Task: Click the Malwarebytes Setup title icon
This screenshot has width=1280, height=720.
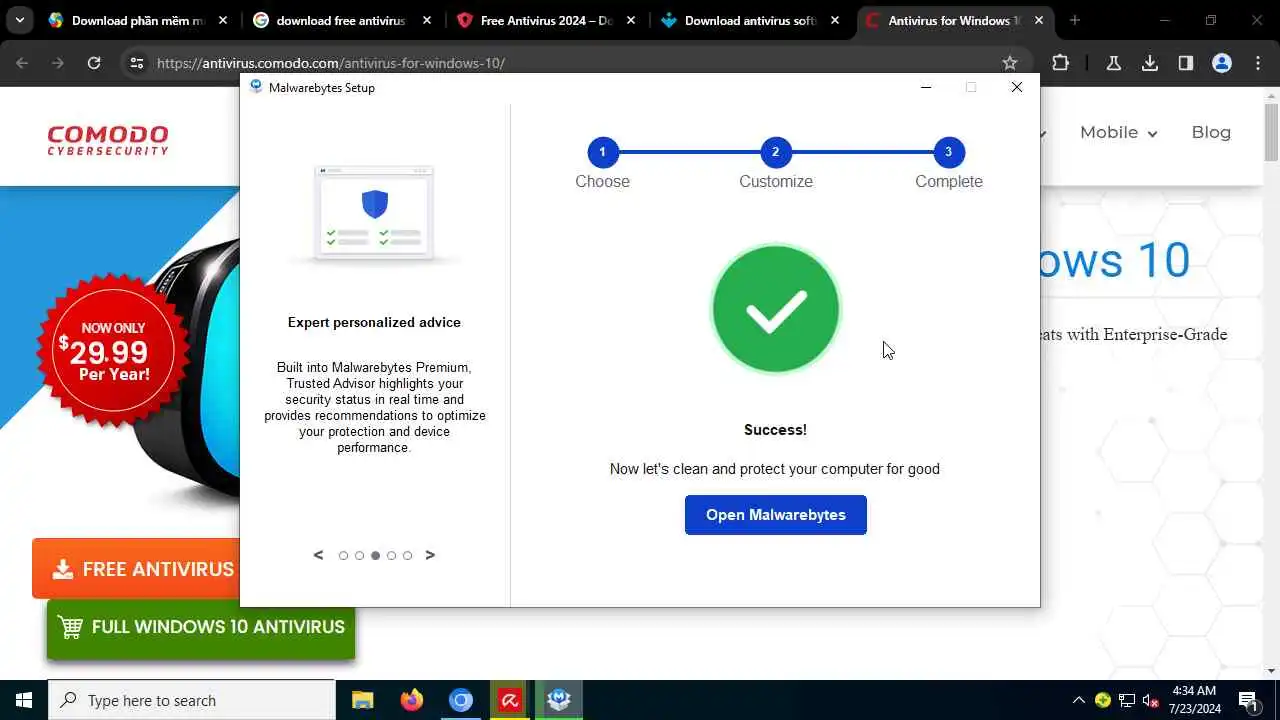Action: pos(256,87)
